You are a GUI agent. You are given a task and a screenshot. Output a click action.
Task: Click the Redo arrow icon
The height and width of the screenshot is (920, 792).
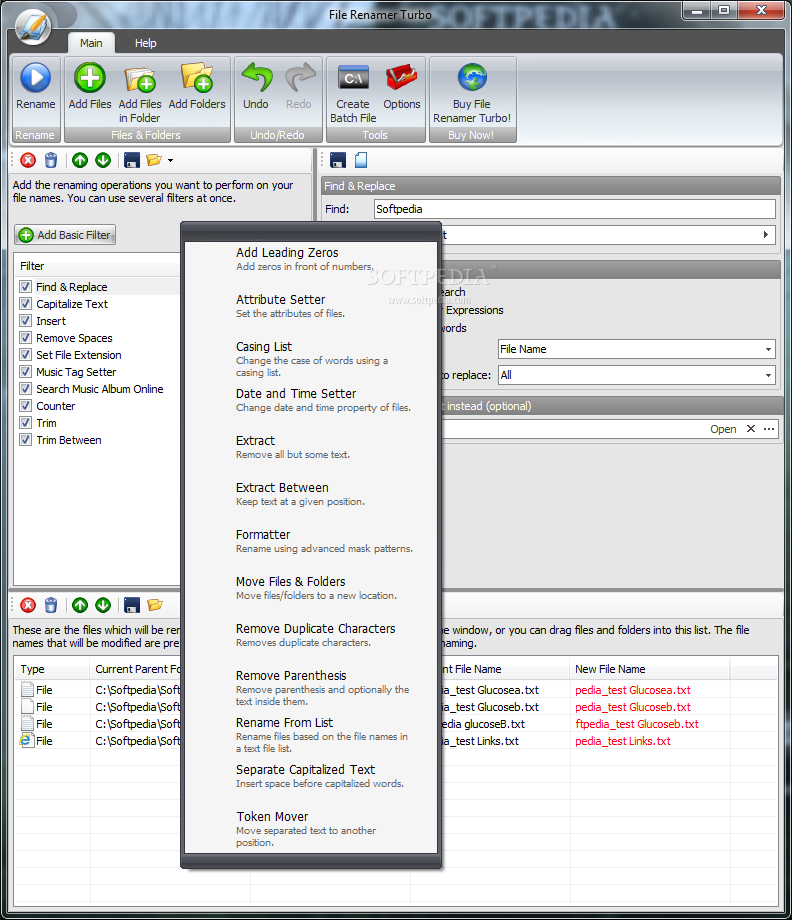point(299,78)
